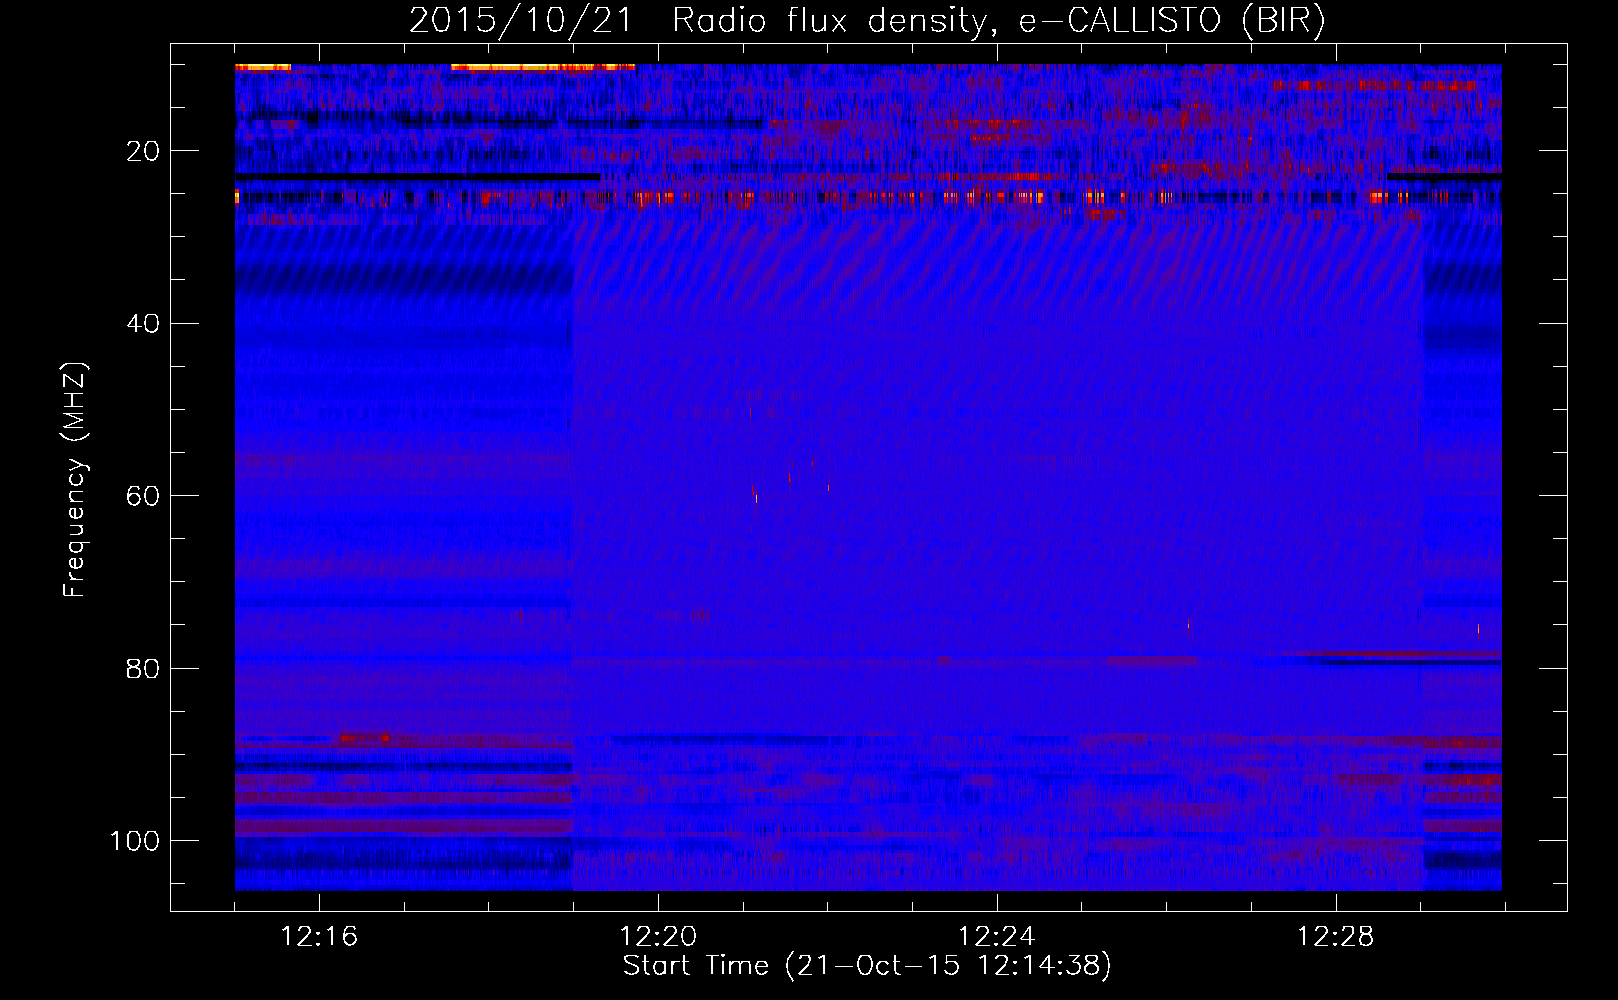This screenshot has width=1618, height=1000.
Task: Click the '12:20' time tick label
Action: tap(658, 937)
